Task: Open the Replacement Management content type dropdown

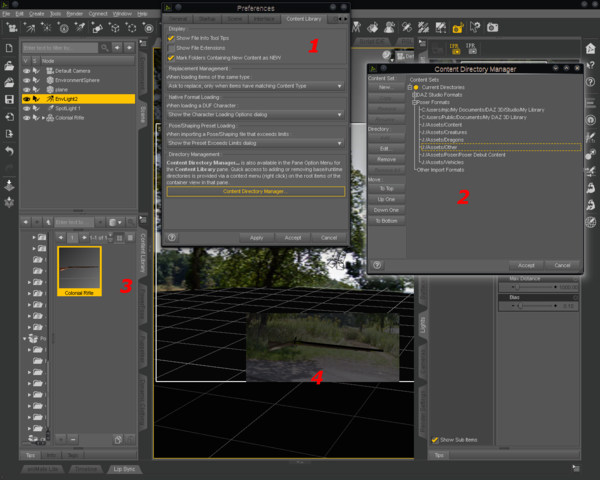Action: point(255,87)
